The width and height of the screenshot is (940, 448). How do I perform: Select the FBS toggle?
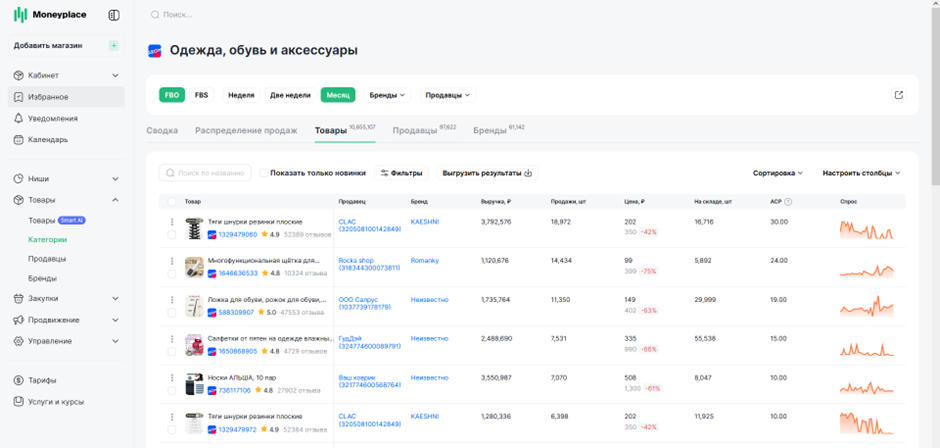(x=201, y=95)
